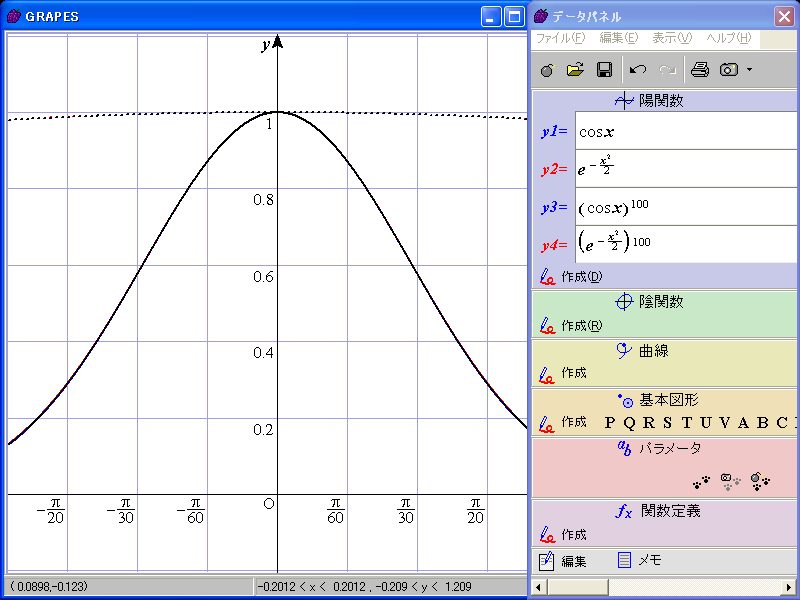Open the 表示(V) menu
The width and height of the screenshot is (800, 600).
click(x=671, y=38)
